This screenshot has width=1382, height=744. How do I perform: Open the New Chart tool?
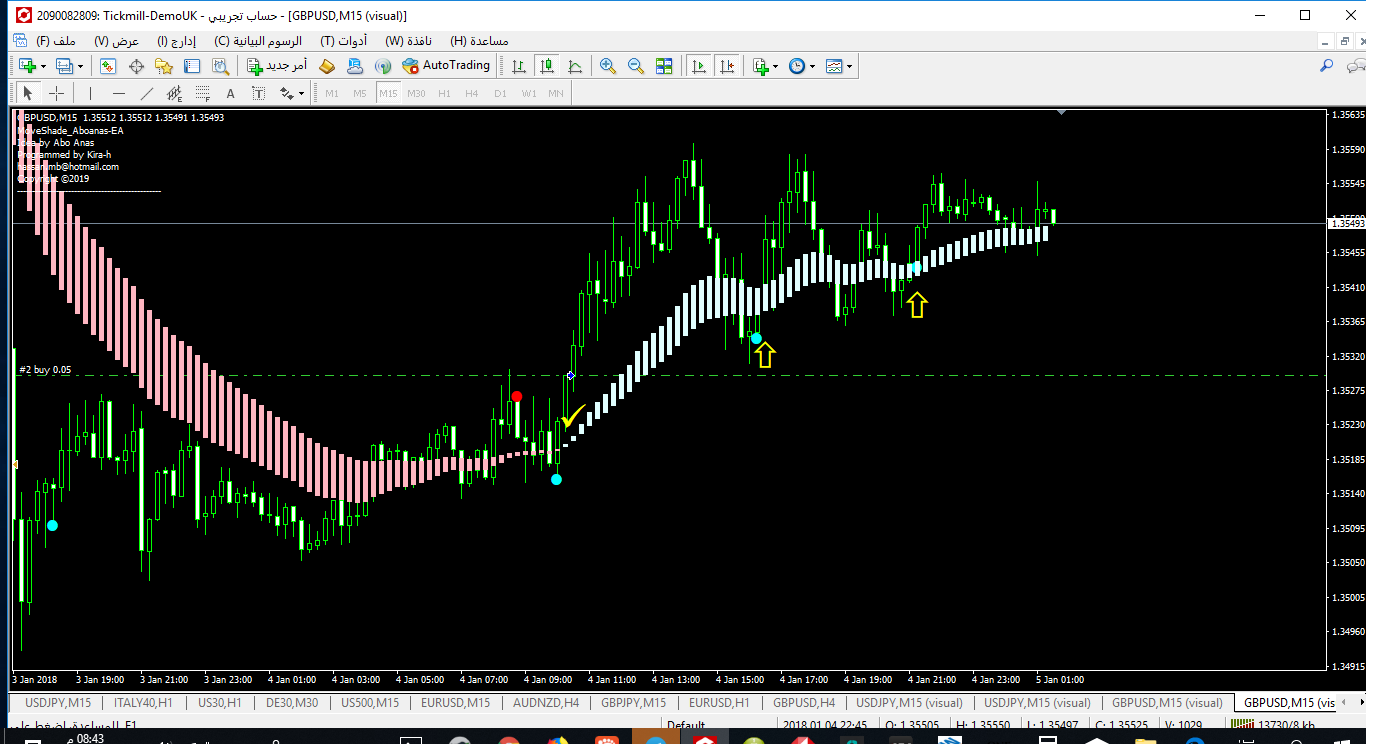point(27,66)
